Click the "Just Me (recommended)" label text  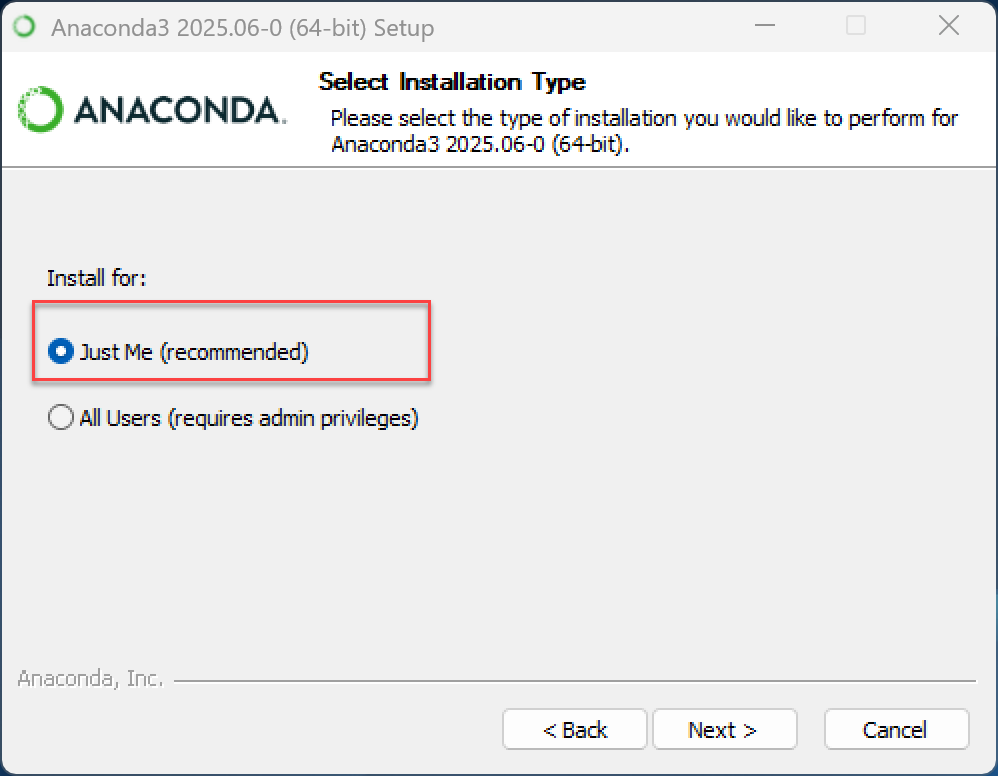click(x=193, y=352)
